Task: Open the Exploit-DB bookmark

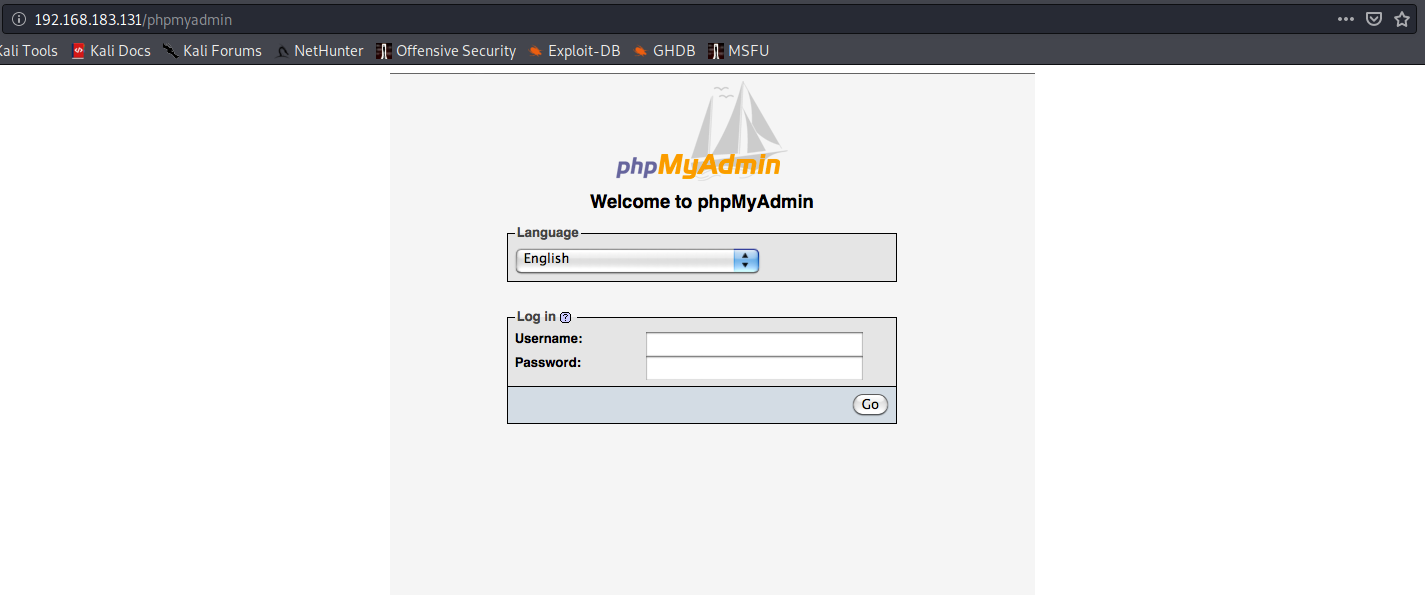Action: [x=574, y=51]
